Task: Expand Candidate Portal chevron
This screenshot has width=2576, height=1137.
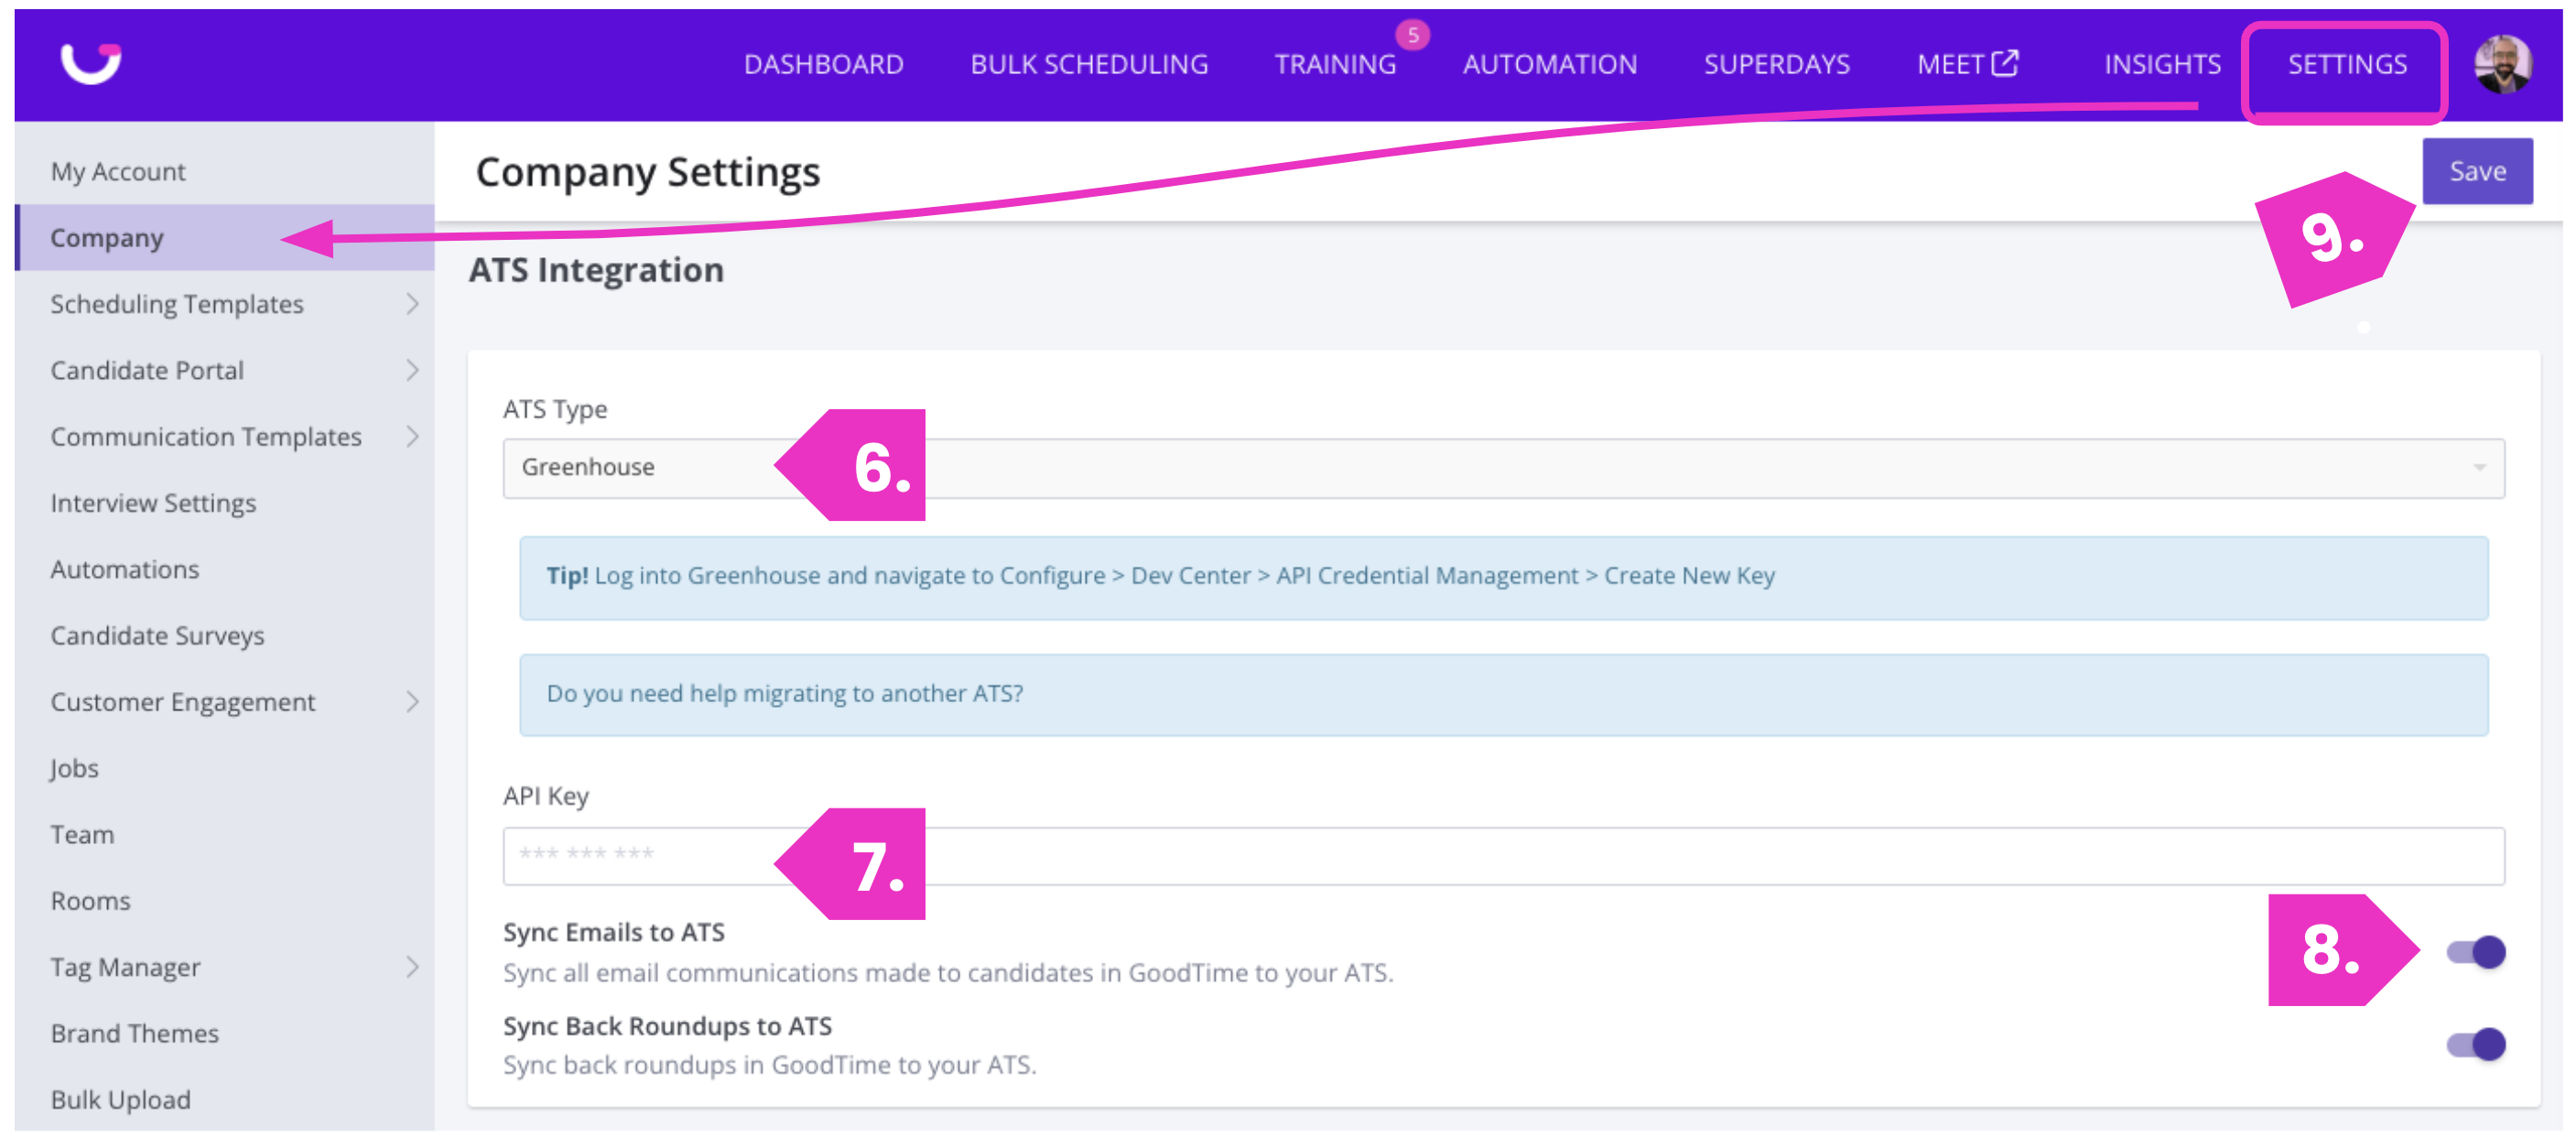Action: pos(412,370)
